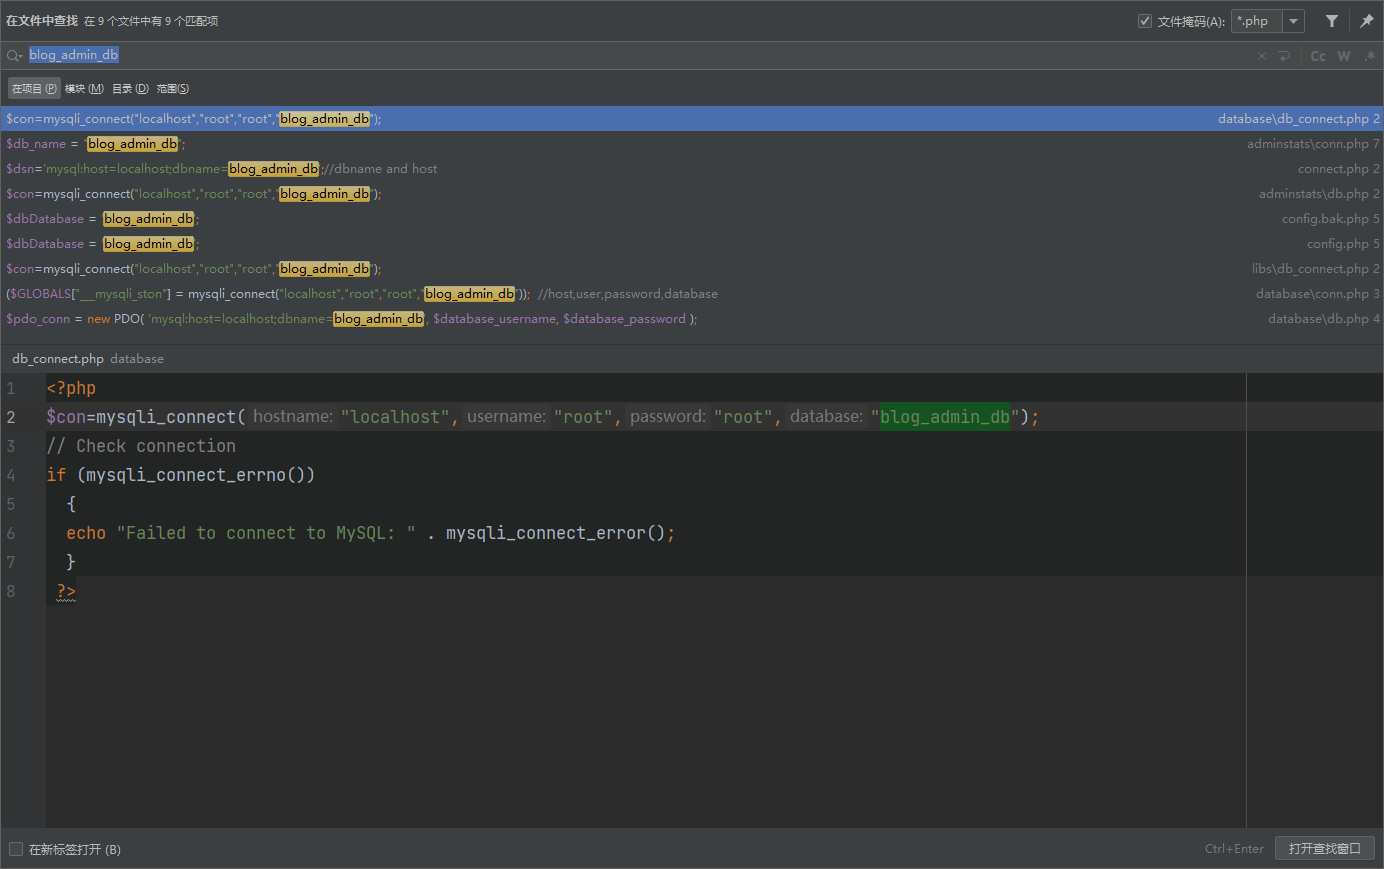Click $con variable in preview line 2

[66, 417]
